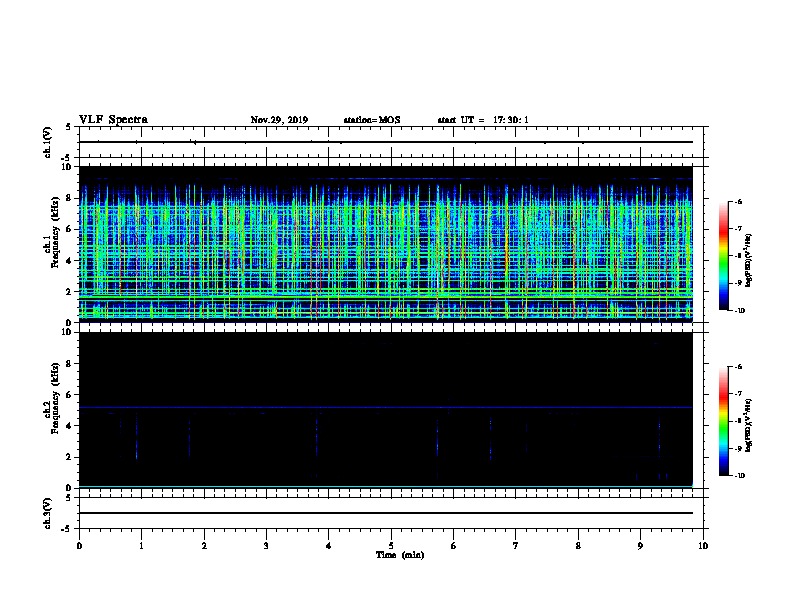The height and width of the screenshot is (612, 792).
Task: Click the "ch.1(V)" waveform axis label
Action: point(47,142)
